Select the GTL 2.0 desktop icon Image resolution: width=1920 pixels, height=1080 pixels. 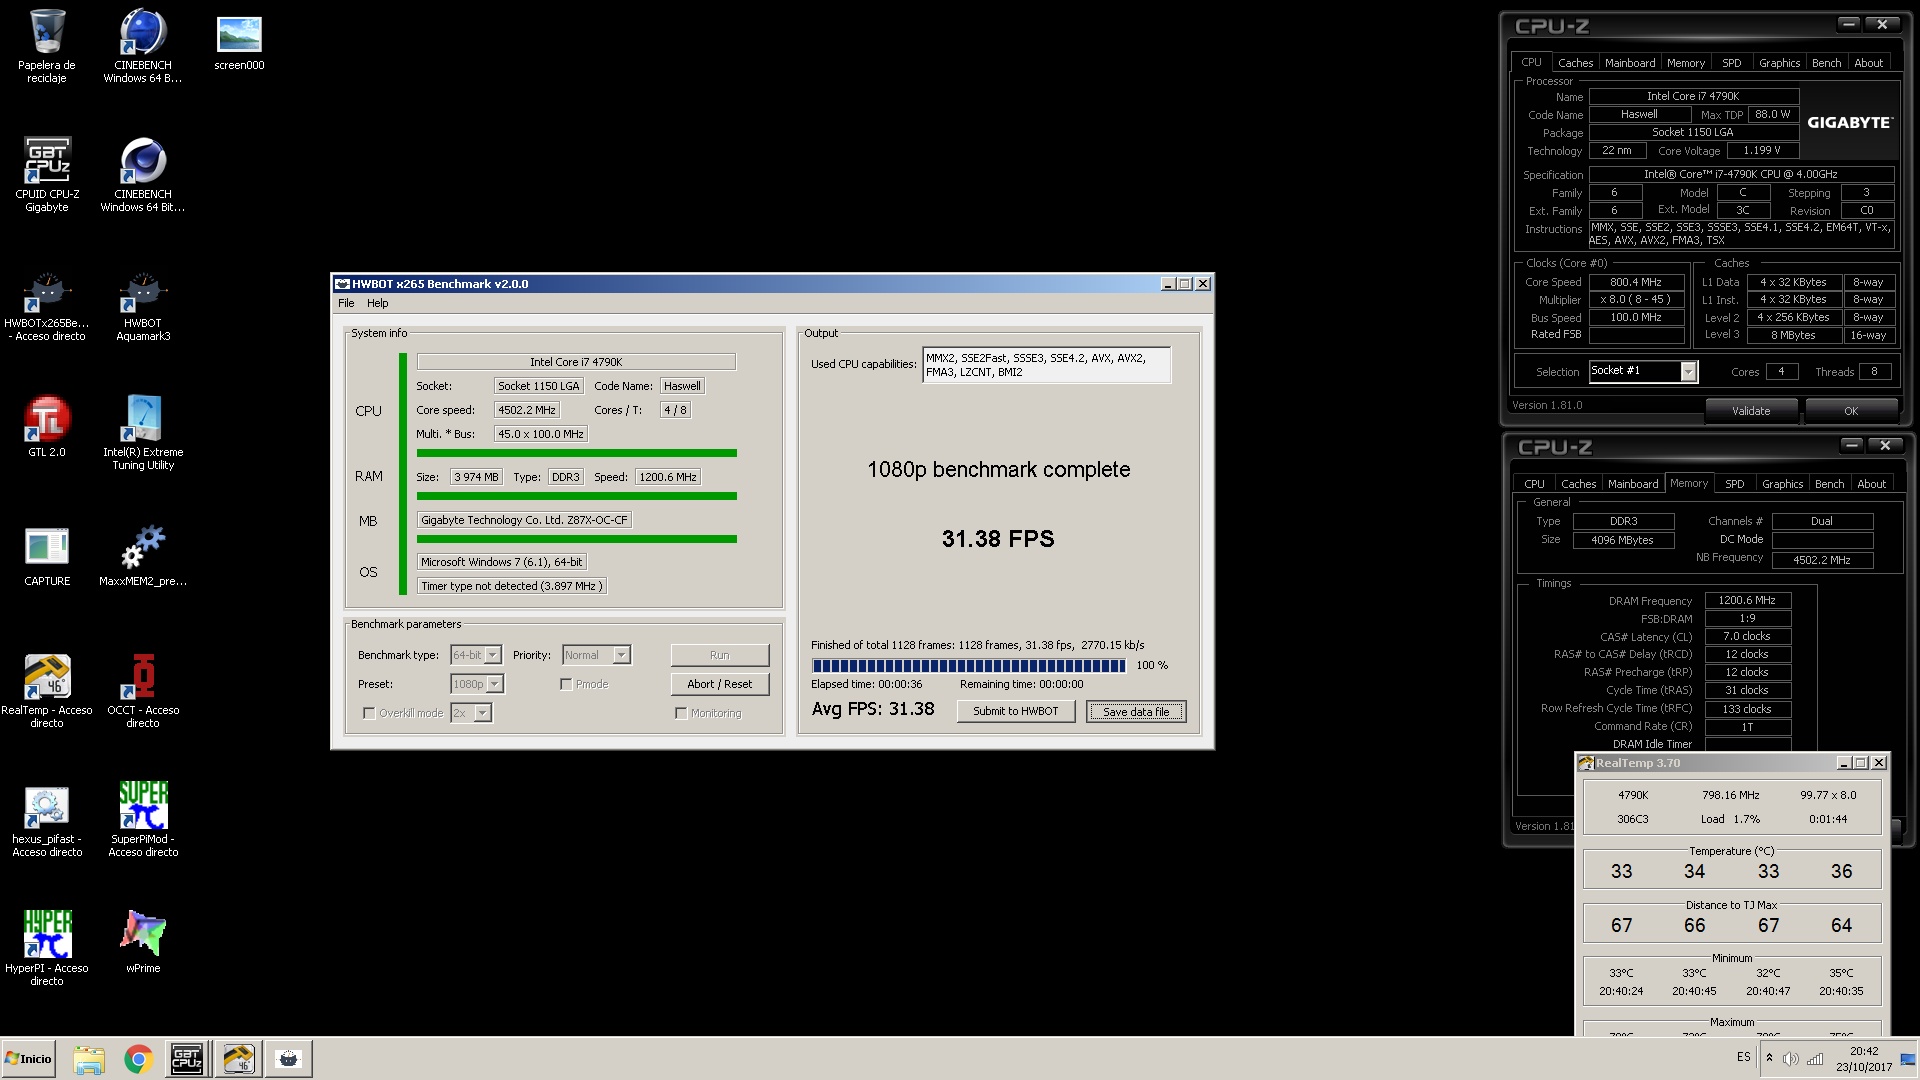pyautogui.click(x=47, y=425)
